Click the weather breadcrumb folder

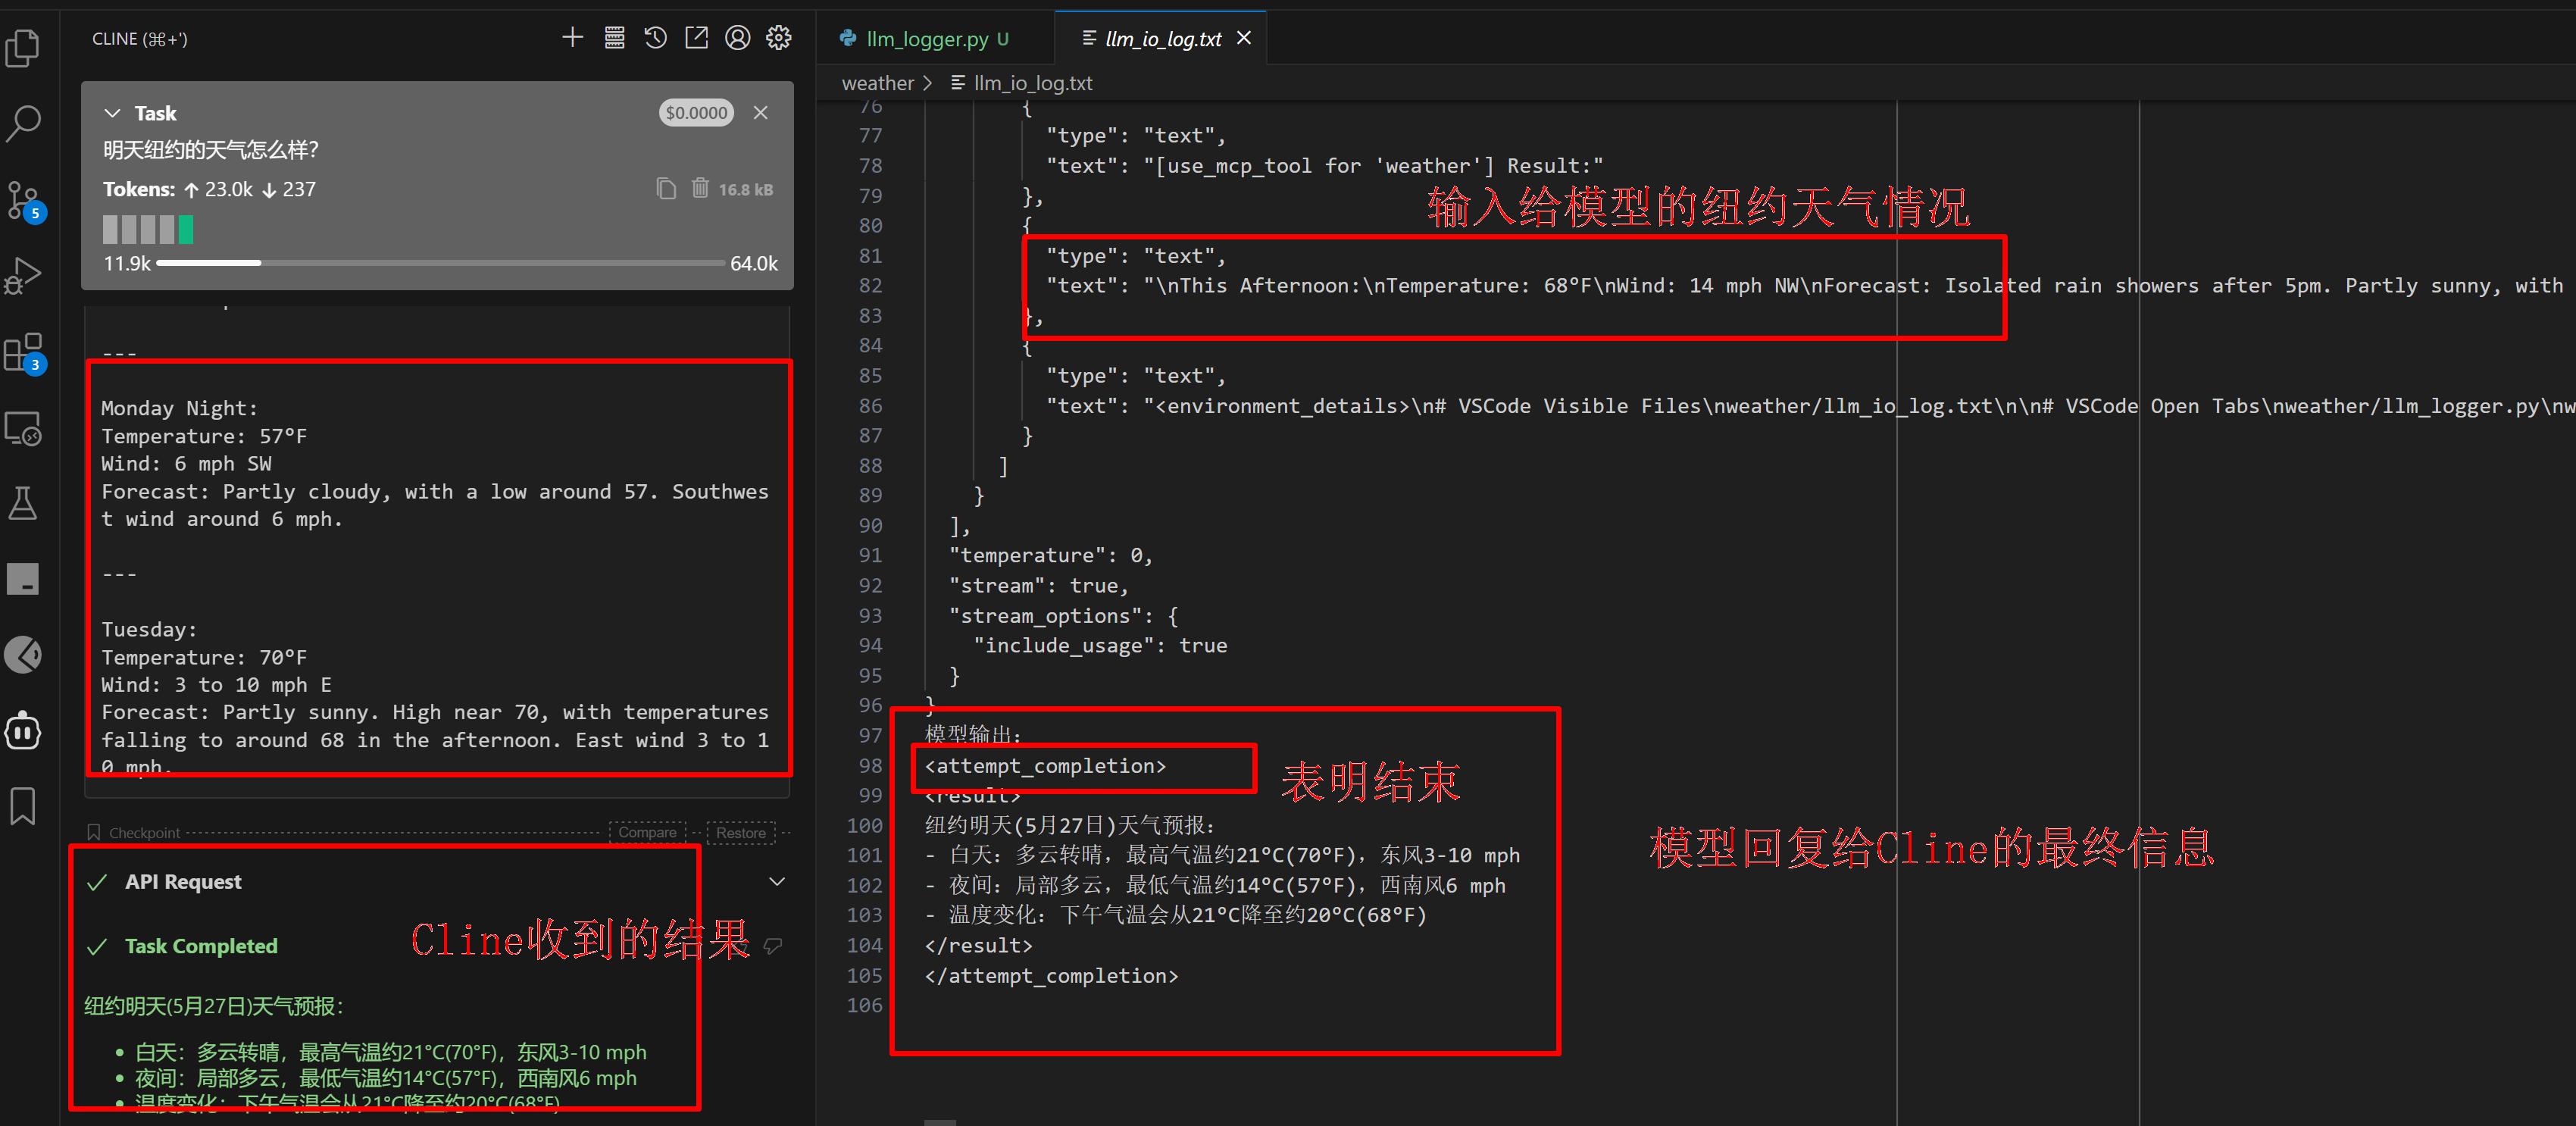pyautogui.click(x=877, y=83)
